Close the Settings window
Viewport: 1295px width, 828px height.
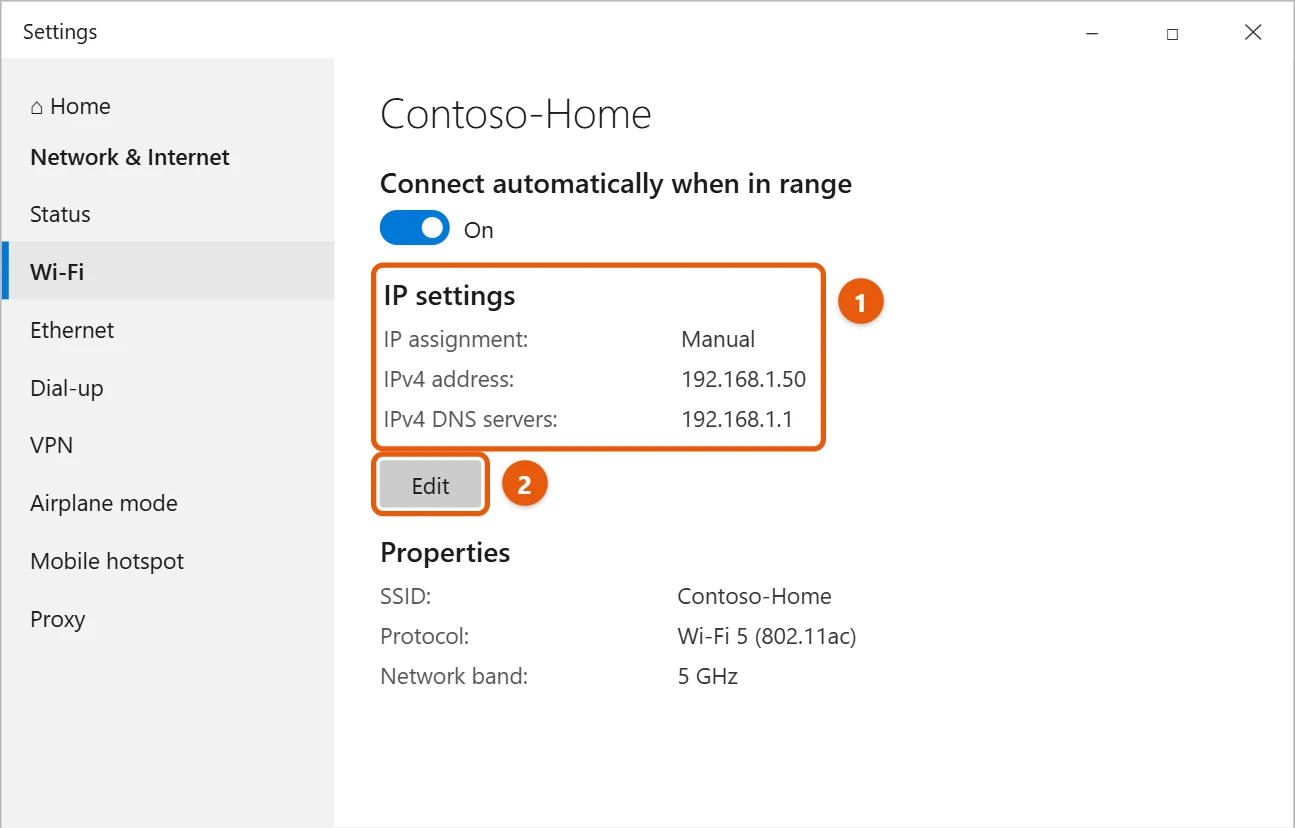1253,33
